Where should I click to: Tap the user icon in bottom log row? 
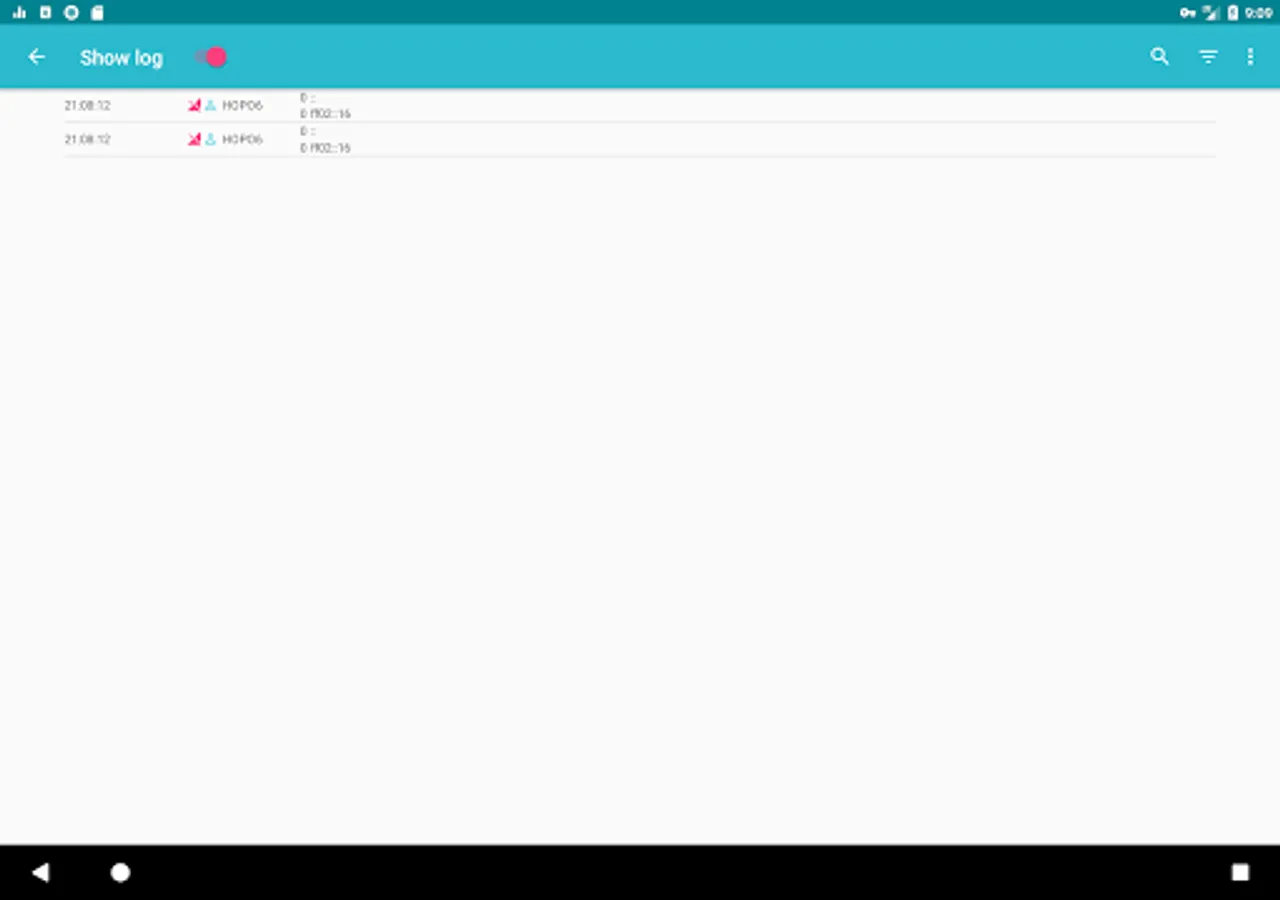click(x=210, y=139)
